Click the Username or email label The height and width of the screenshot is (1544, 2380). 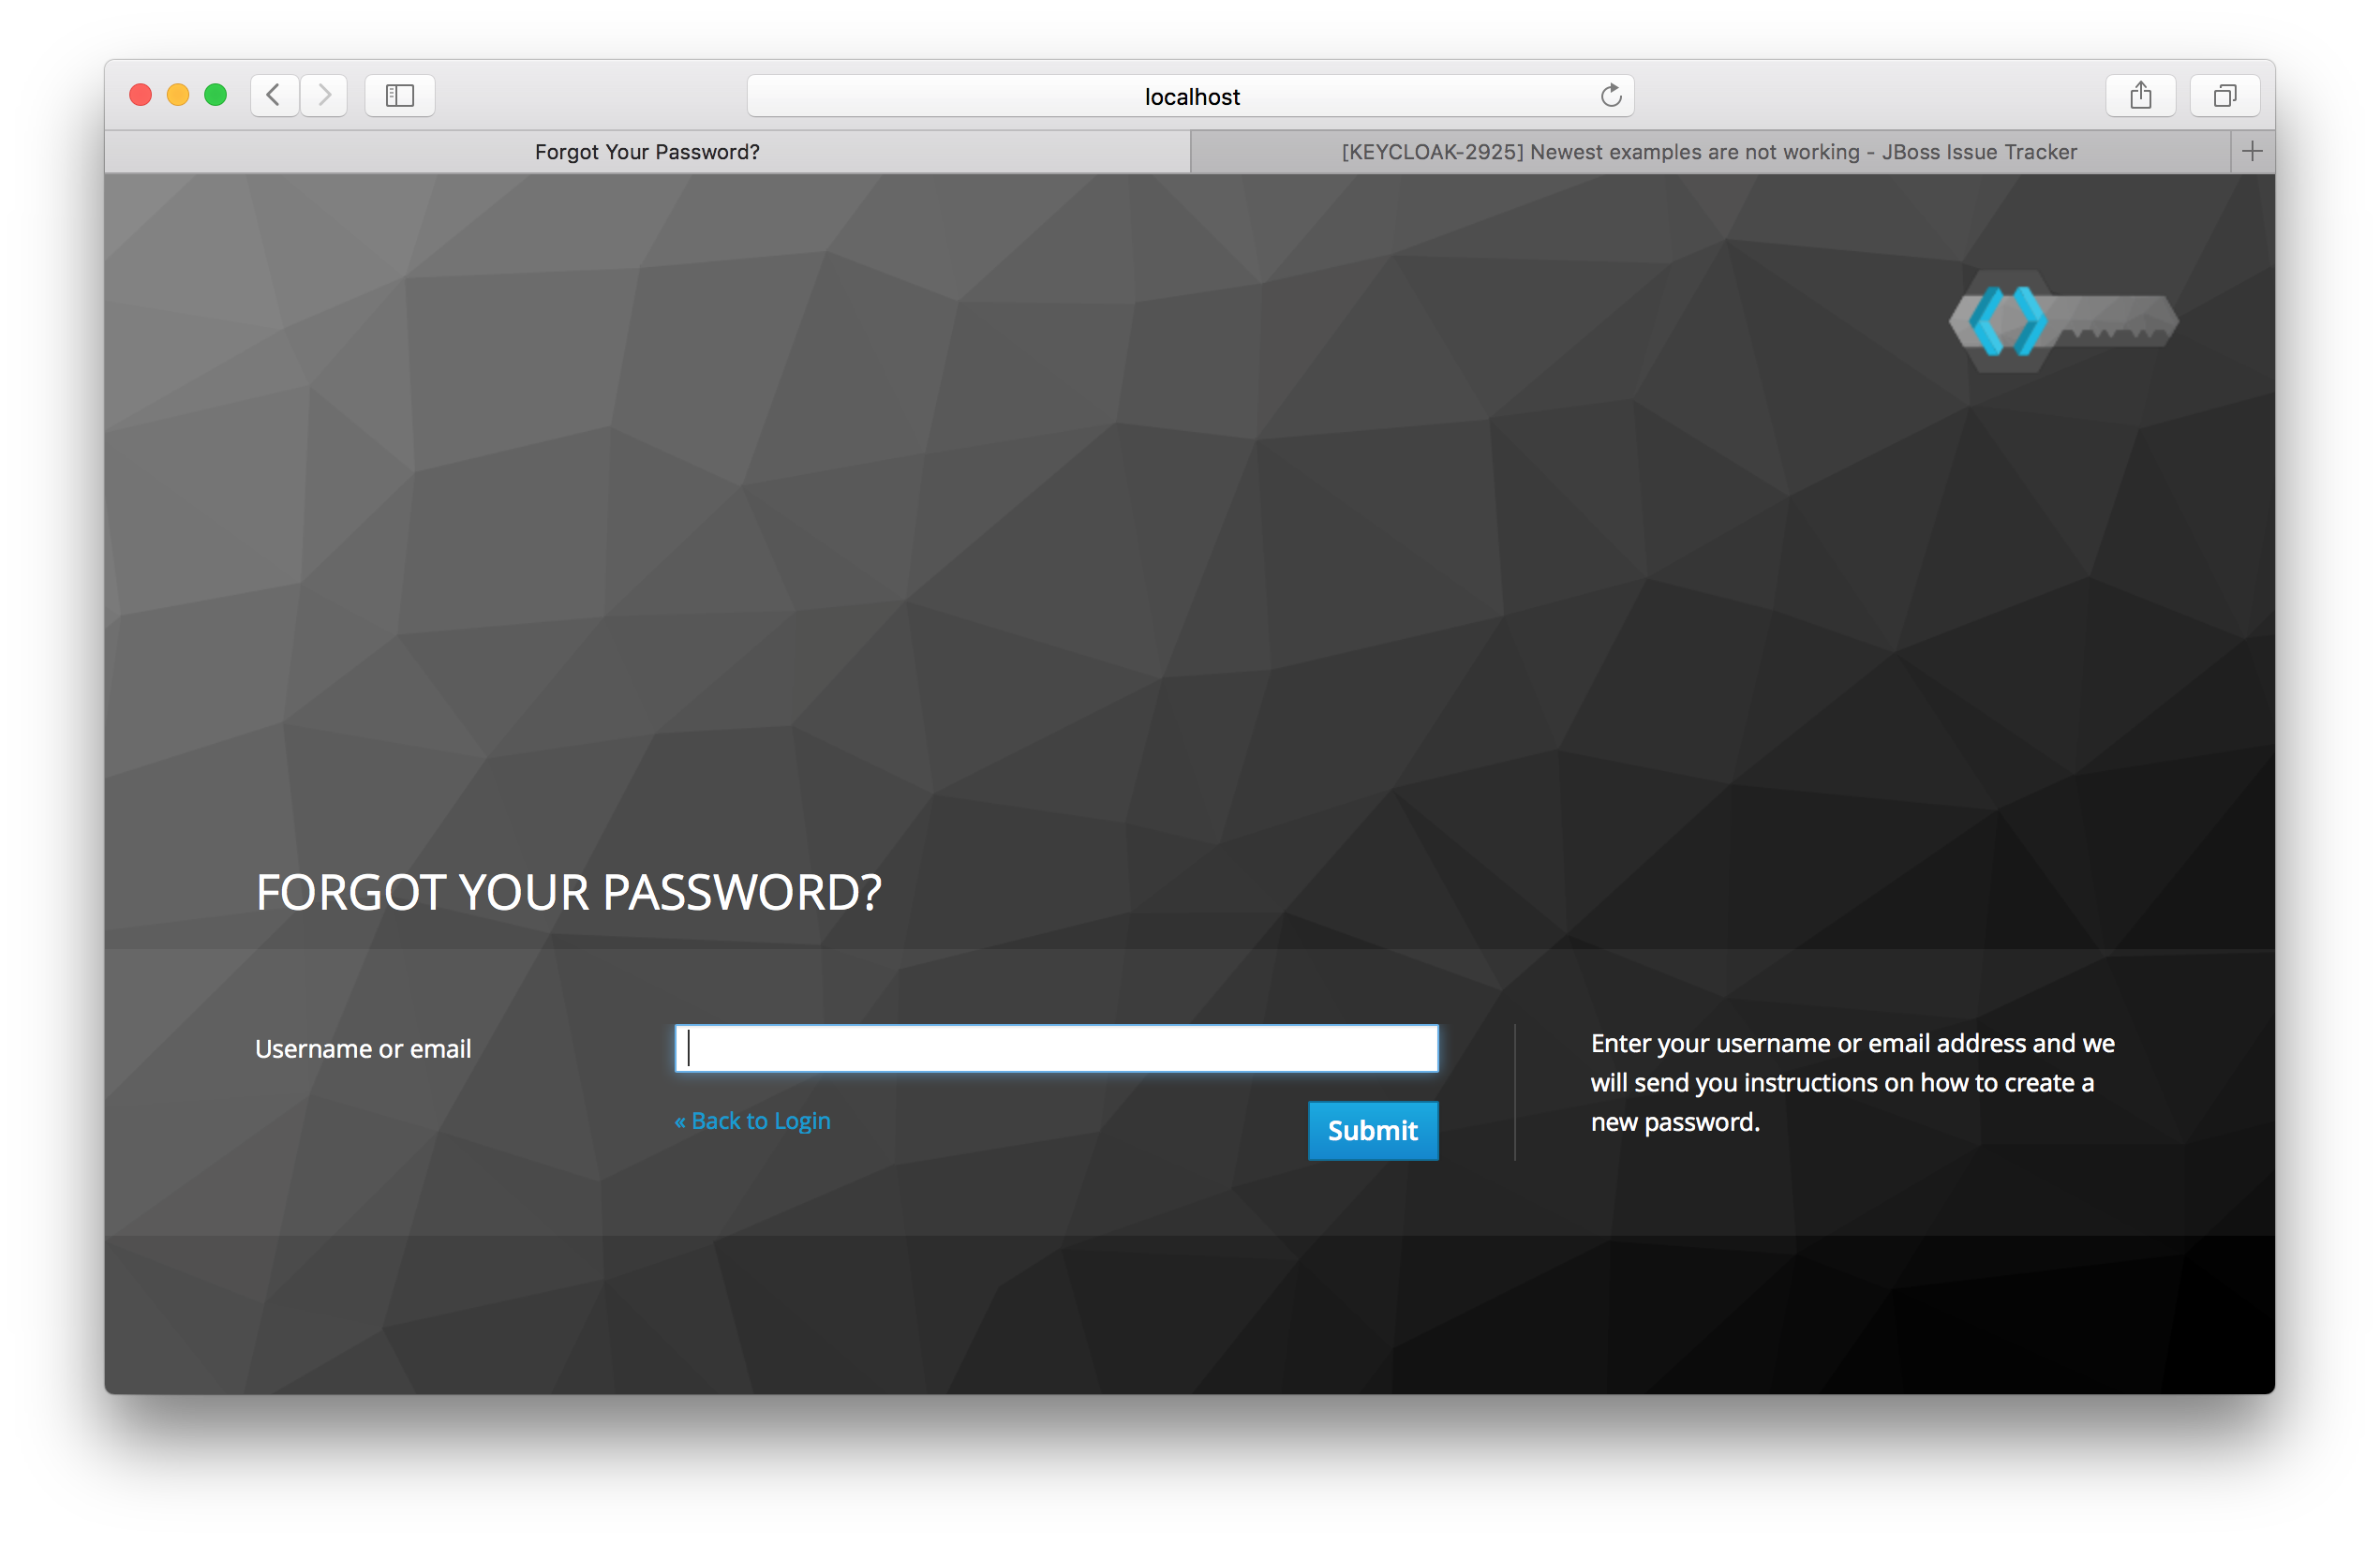[363, 1049]
